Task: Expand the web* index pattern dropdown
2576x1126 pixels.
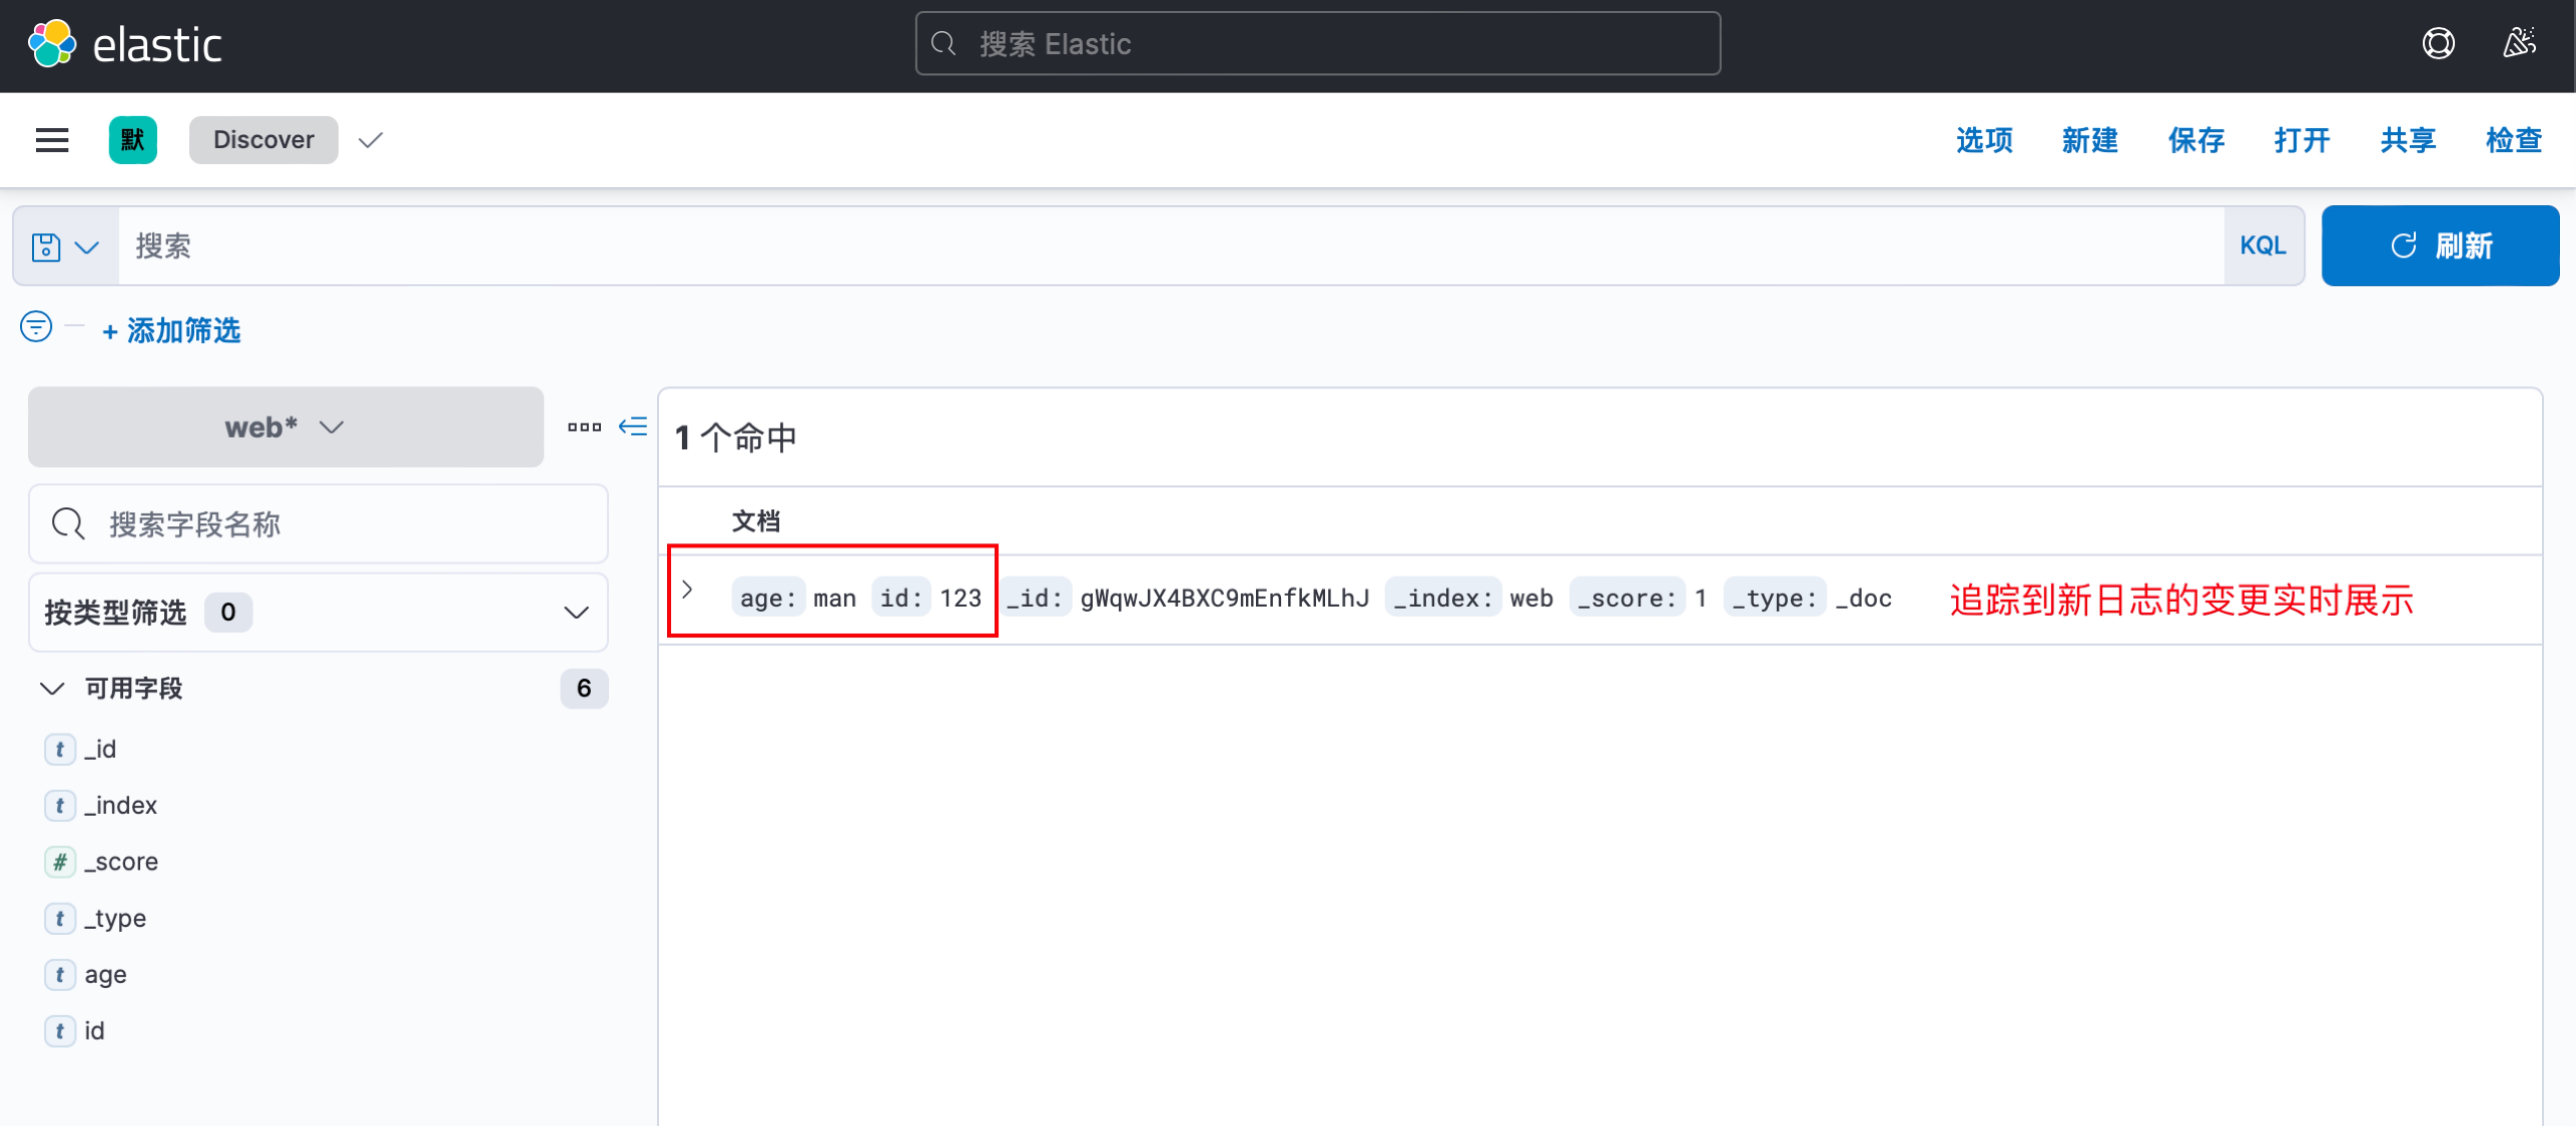Action: tap(286, 427)
